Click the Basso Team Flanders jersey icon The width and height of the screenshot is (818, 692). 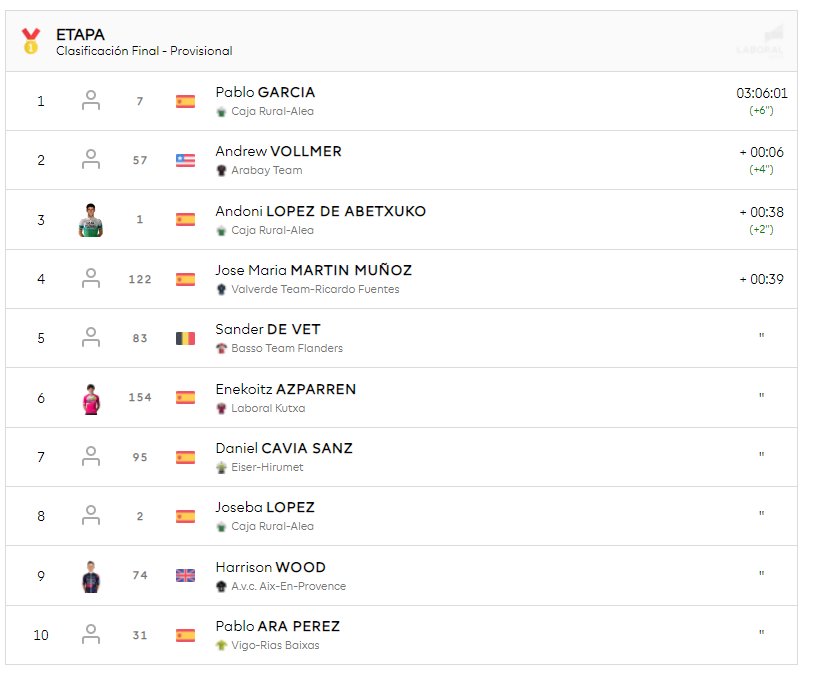pyautogui.click(x=221, y=349)
